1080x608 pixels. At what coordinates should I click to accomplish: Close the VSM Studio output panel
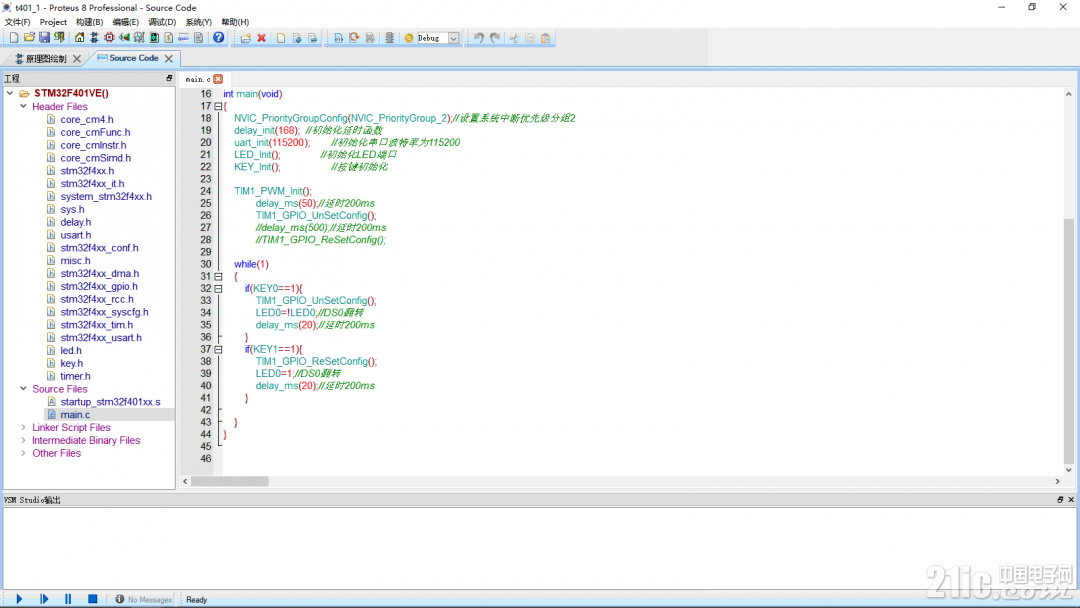[1071, 500]
